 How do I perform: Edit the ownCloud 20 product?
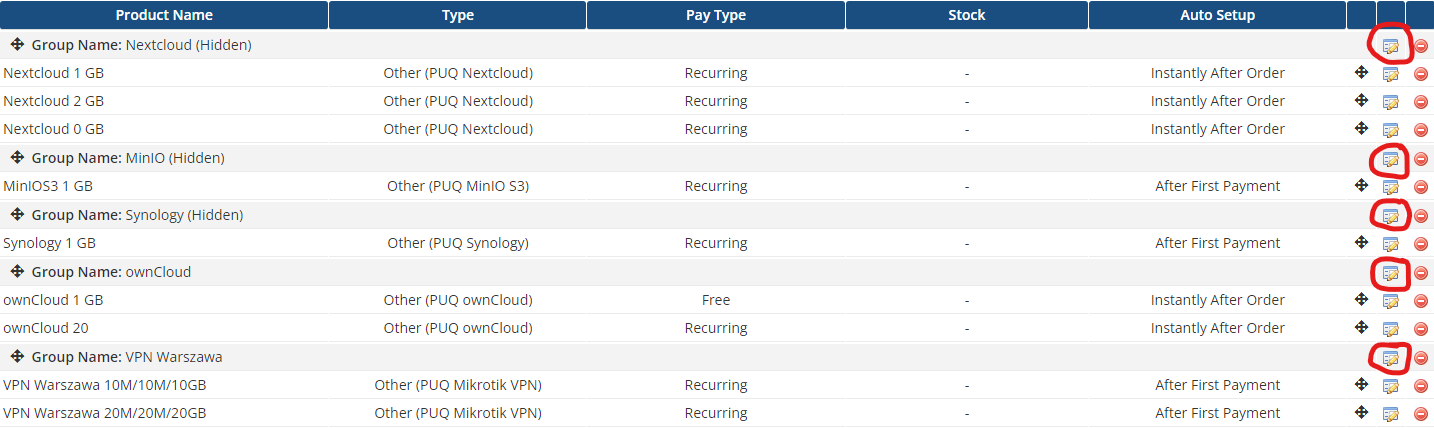(1391, 329)
